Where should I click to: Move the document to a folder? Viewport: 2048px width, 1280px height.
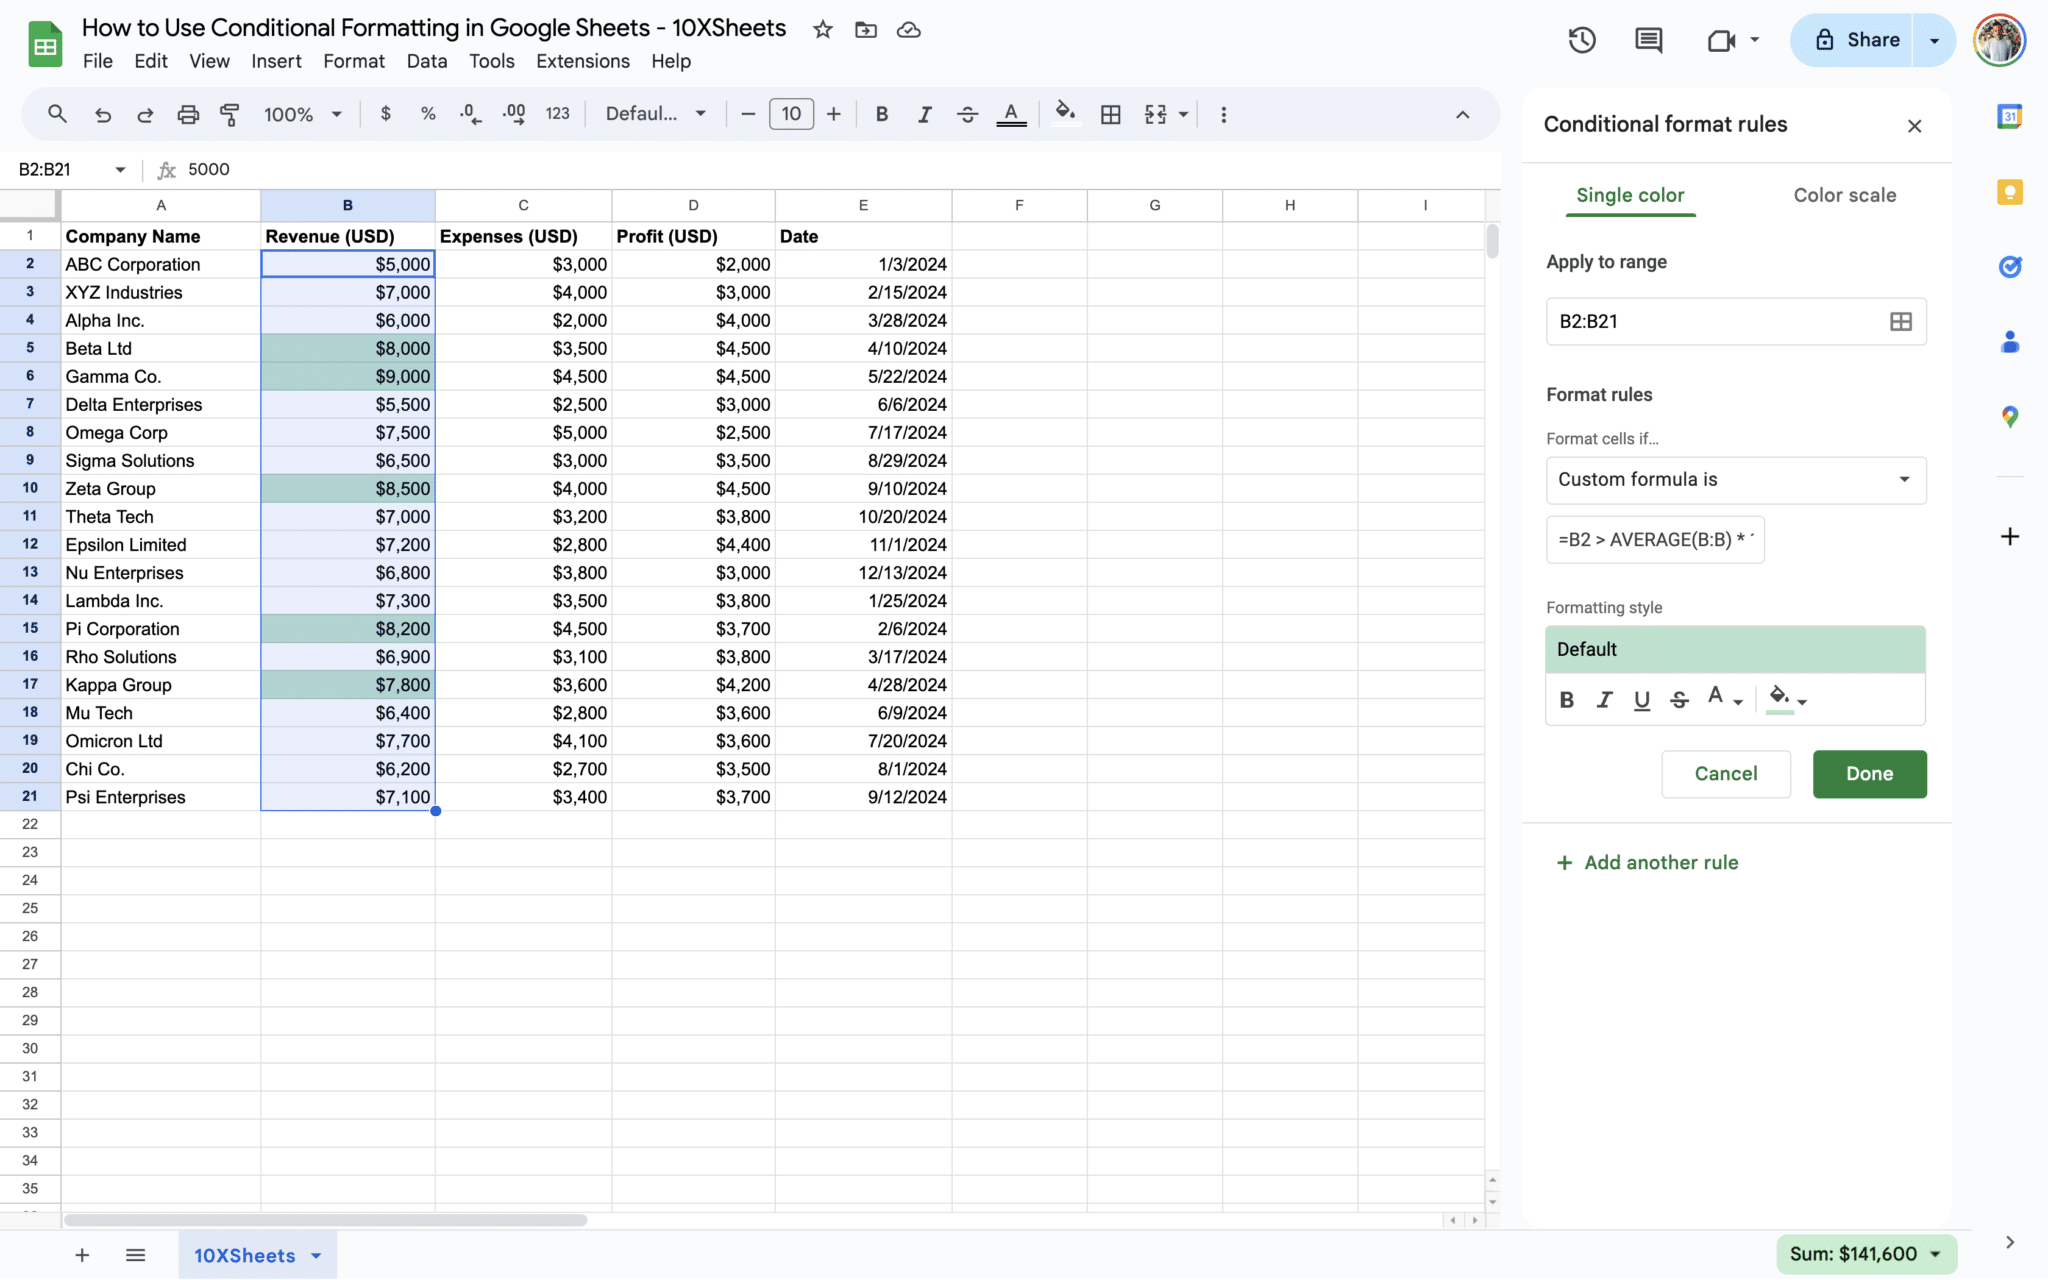click(865, 29)
